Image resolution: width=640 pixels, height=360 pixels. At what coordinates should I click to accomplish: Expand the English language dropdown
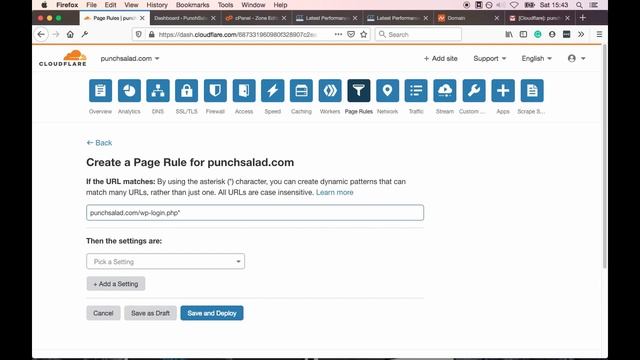point(536,58)
